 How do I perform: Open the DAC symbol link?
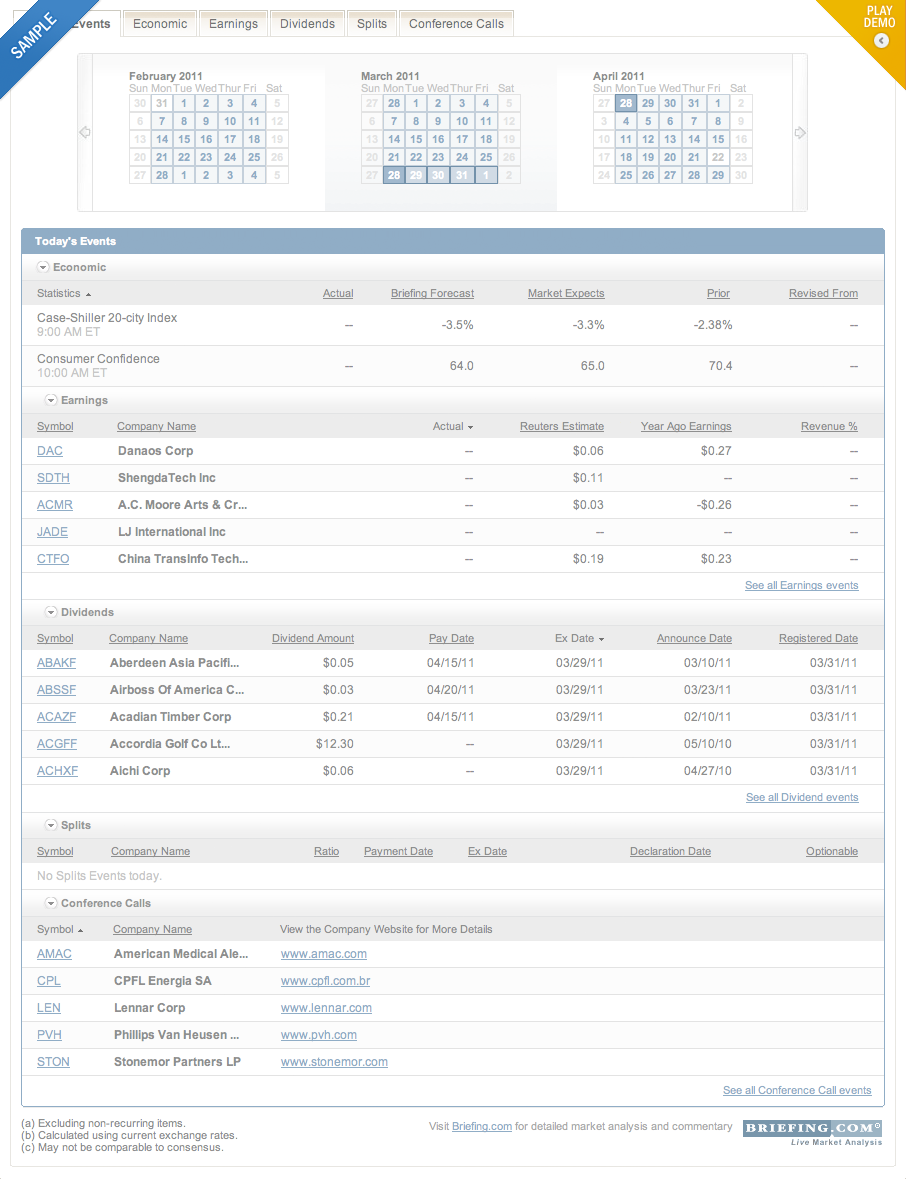50,450
